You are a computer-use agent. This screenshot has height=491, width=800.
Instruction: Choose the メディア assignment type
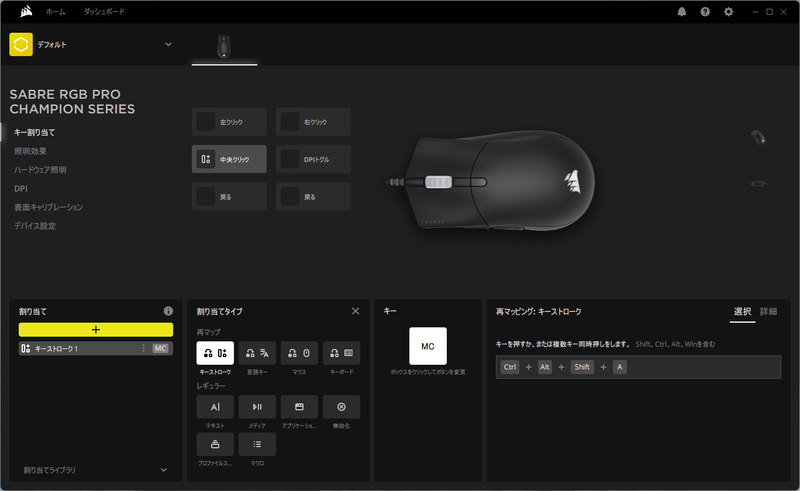tap(257, 407)
